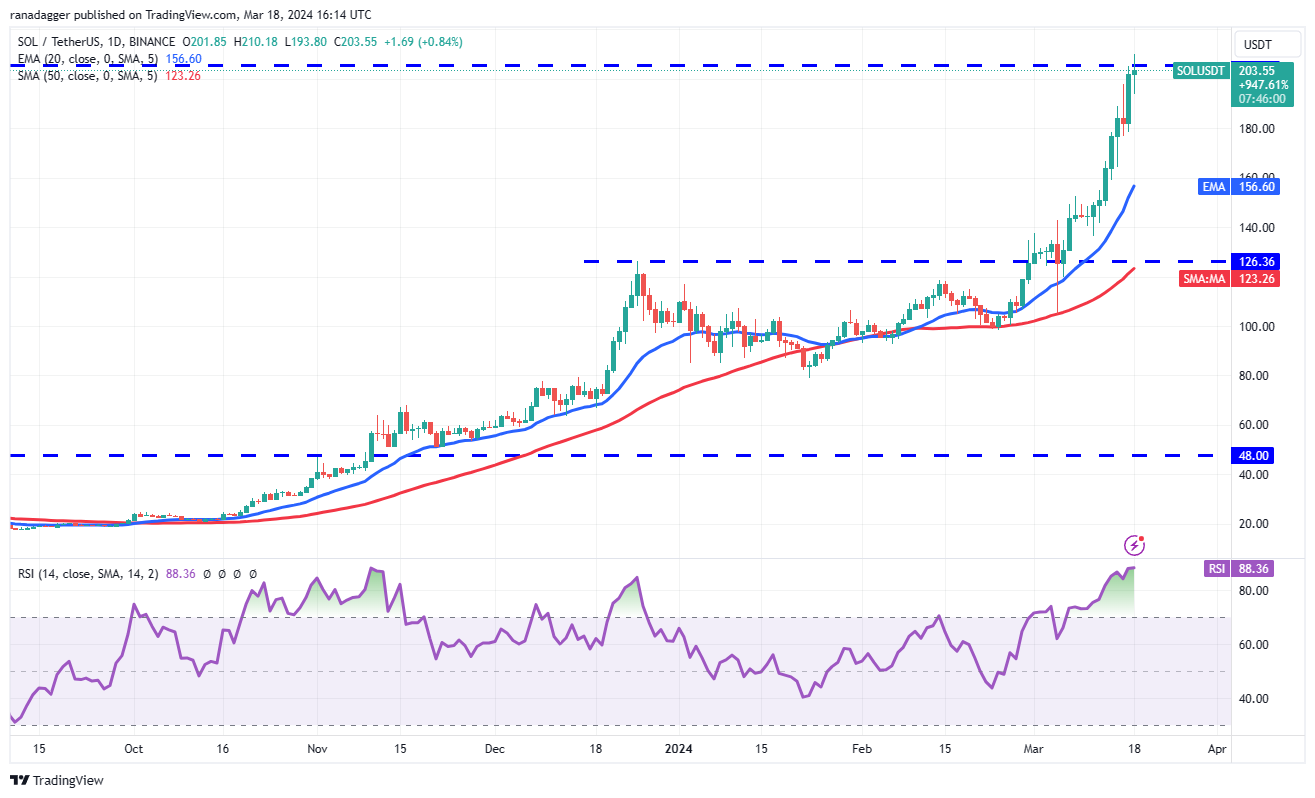Click the lightning bolt event icon above RSI pane
Viewport: 1315px width, 798px height.
1134,545
